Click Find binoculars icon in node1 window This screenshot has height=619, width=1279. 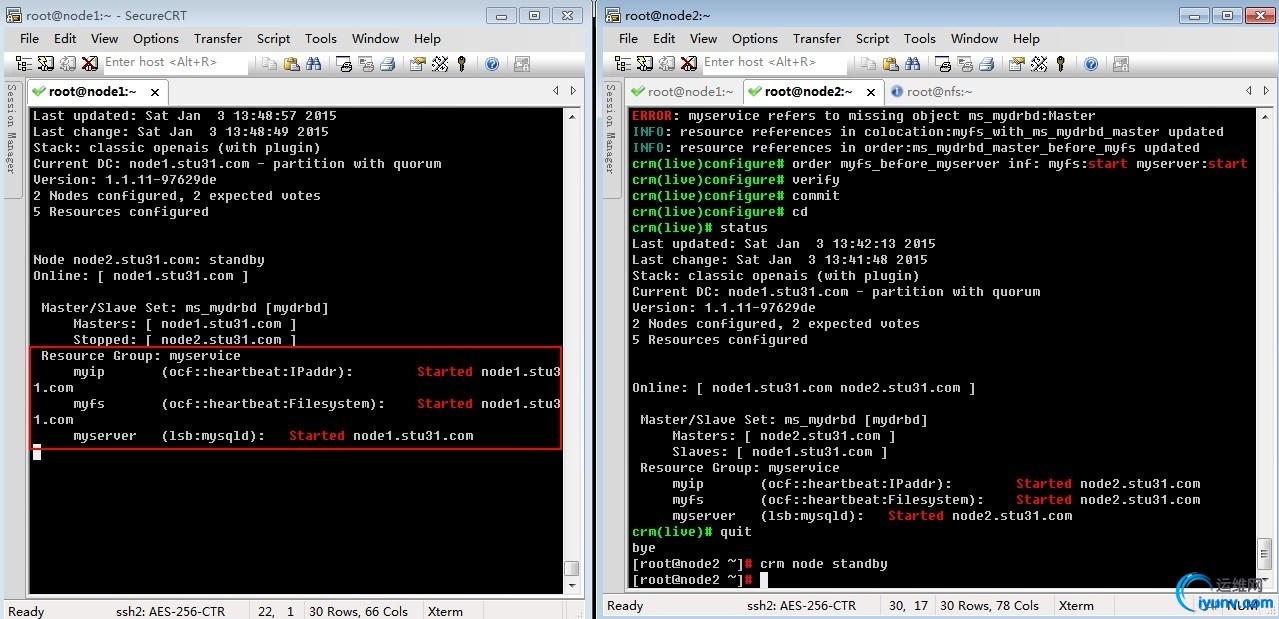[x=314, y=63]
